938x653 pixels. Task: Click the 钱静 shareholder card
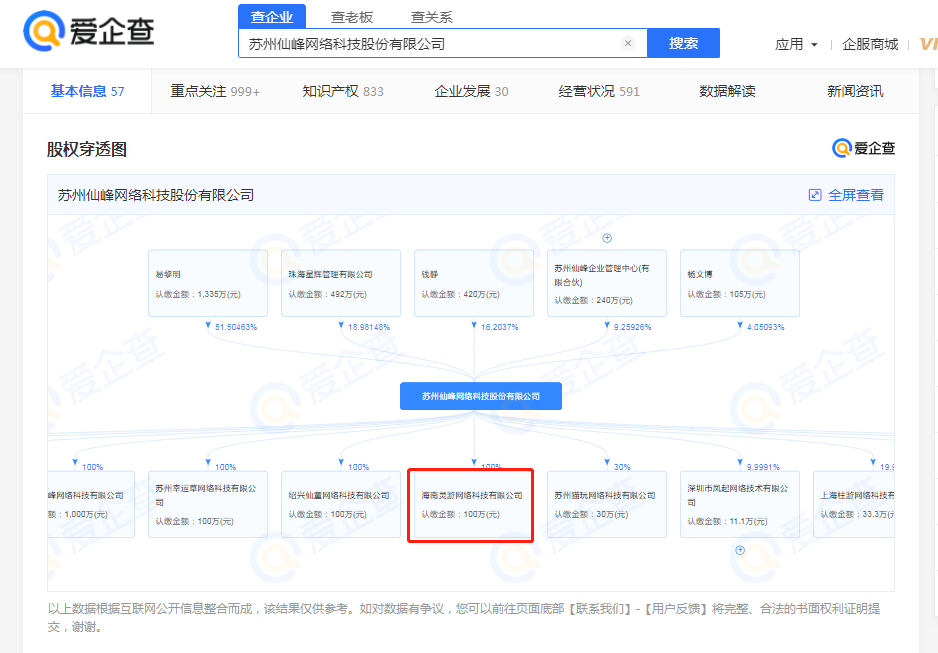pos(473,284)
